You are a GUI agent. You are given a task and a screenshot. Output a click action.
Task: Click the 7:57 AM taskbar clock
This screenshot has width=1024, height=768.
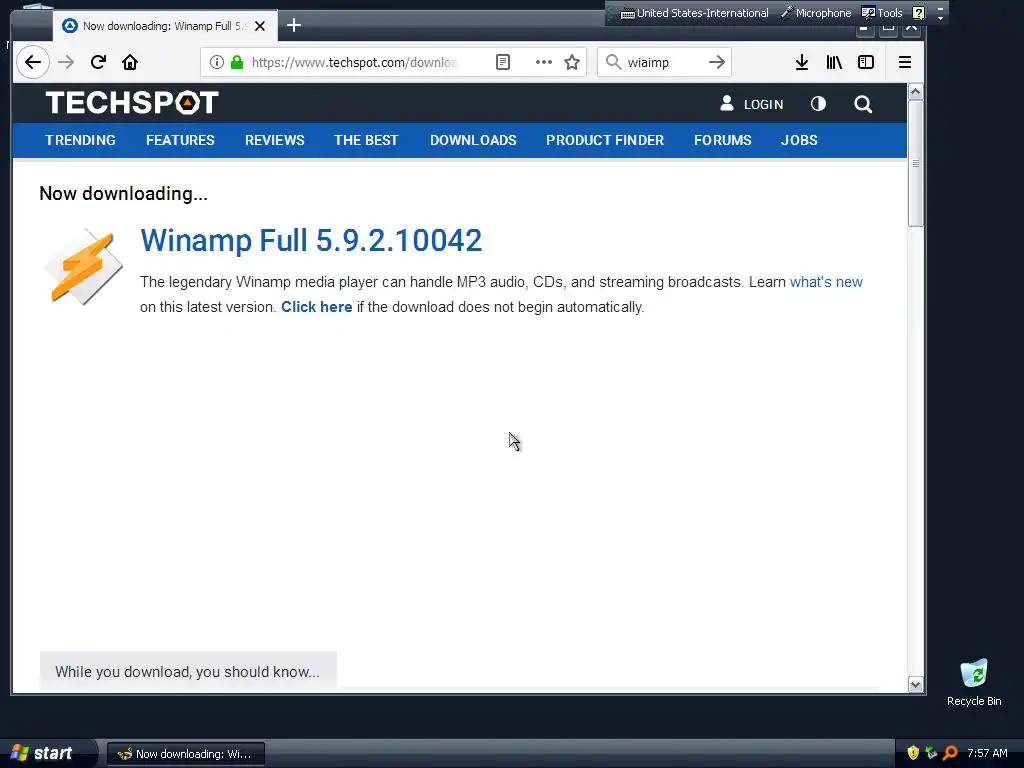click(x=987, y=753)
